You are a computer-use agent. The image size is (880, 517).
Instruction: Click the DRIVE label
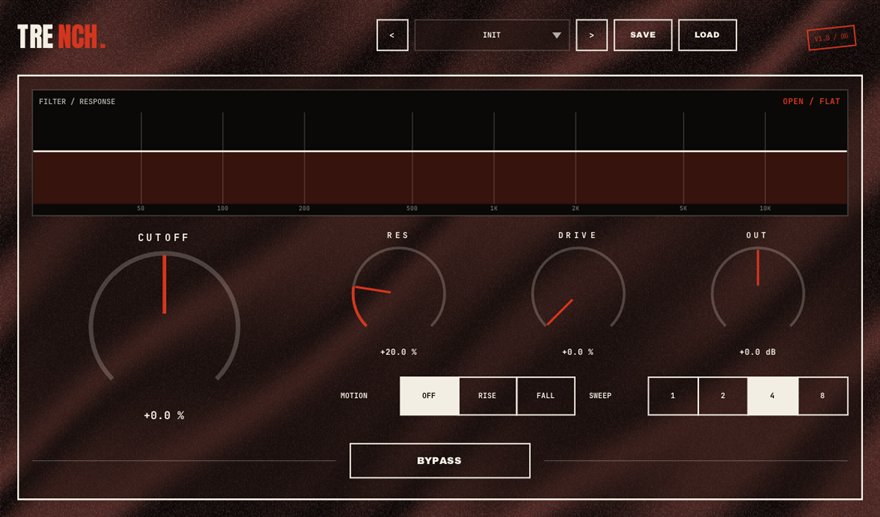point(578,235)
